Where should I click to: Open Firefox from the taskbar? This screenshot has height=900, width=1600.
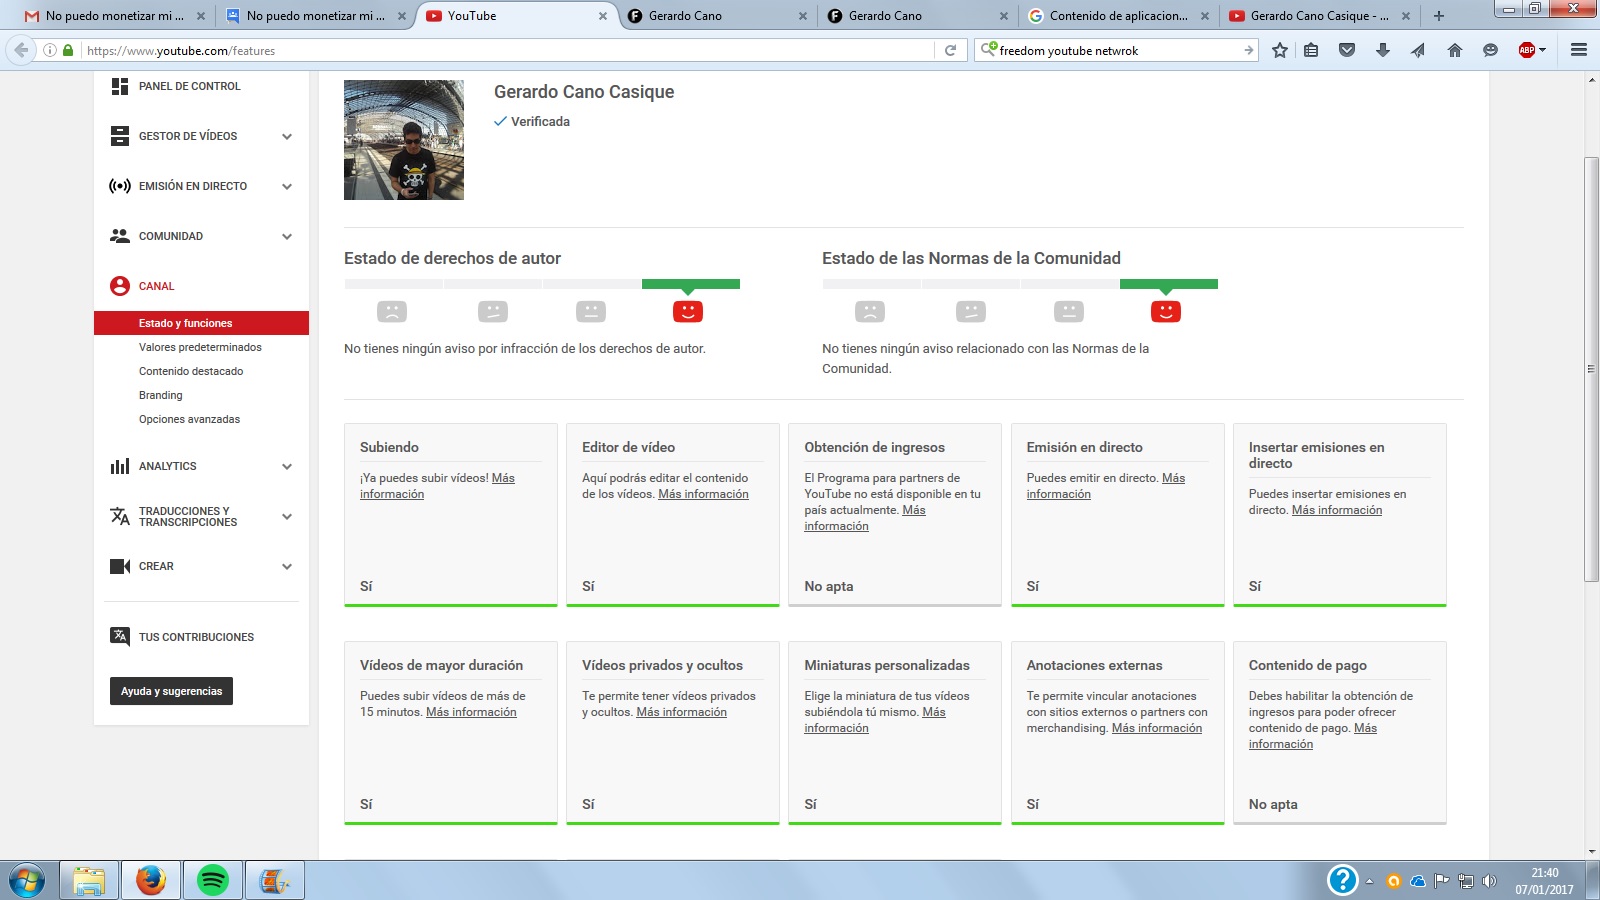pos(151,880)
